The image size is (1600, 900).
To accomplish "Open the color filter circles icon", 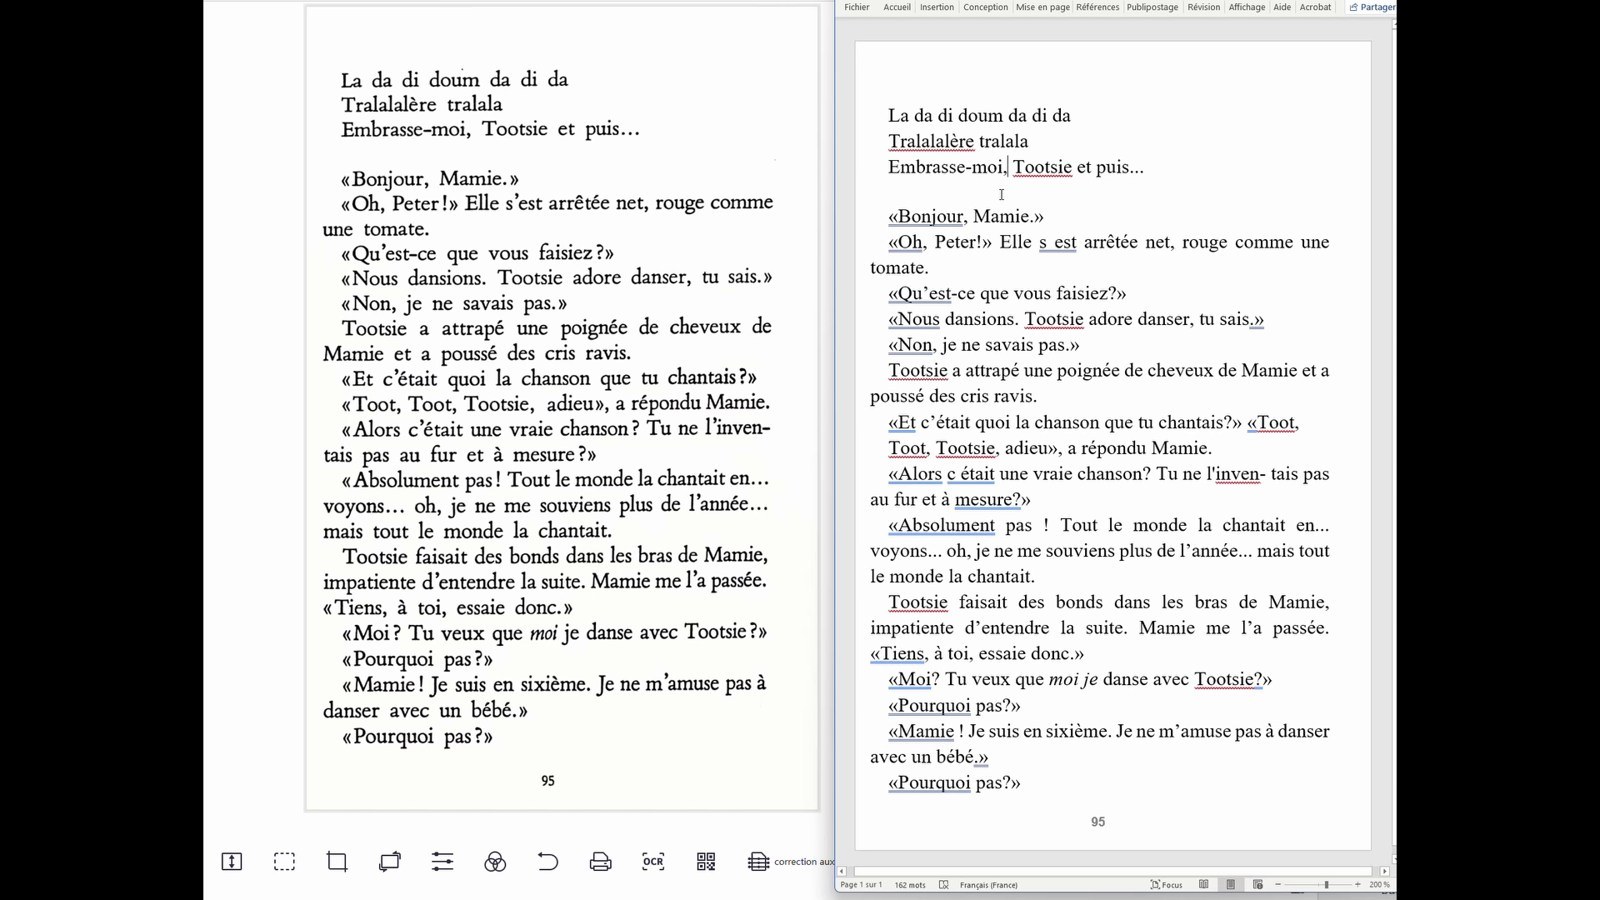I will (495, 862).
